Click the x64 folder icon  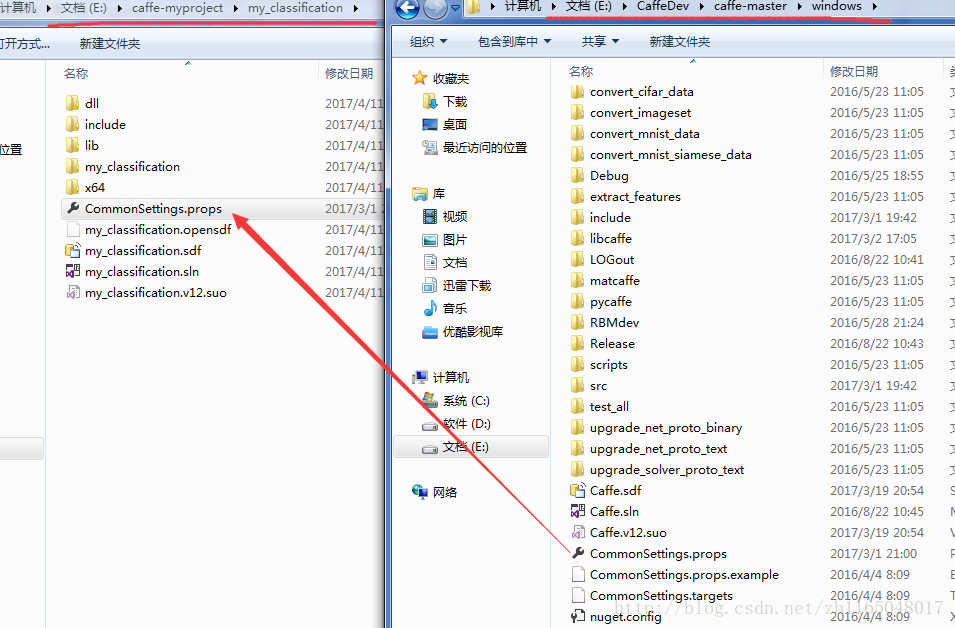(x=72, y=187)
